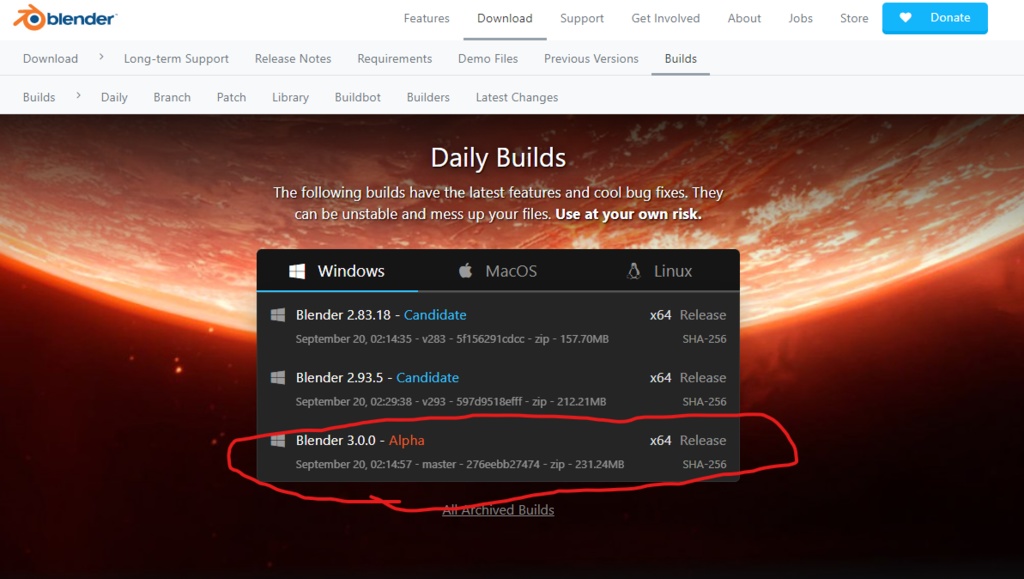This screenshot has height=579, width=1024.
Task: Click SHA-256 for Blender 3.0.0
Action: [x=704, y=464]
